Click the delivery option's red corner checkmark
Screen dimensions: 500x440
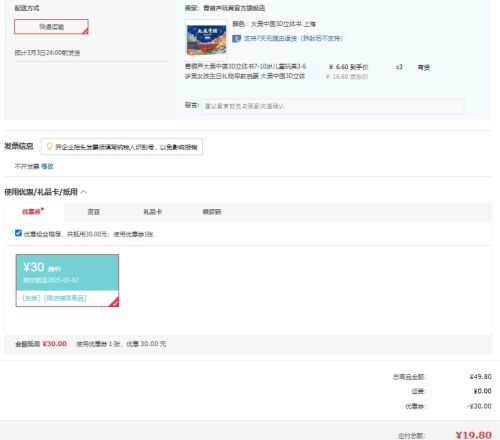[x=85, y=31]
